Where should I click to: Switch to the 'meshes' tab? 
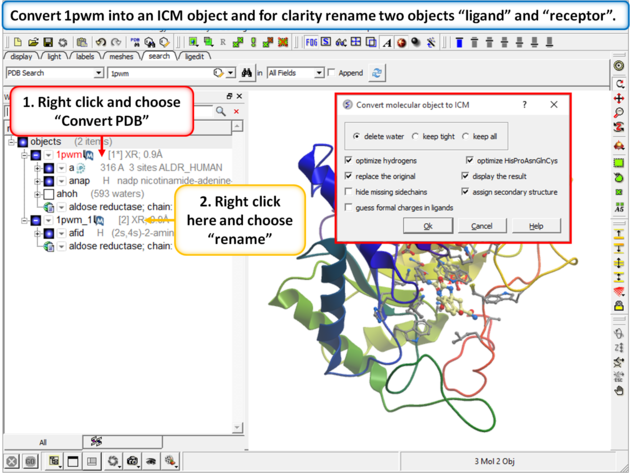(x=121, y=57)
